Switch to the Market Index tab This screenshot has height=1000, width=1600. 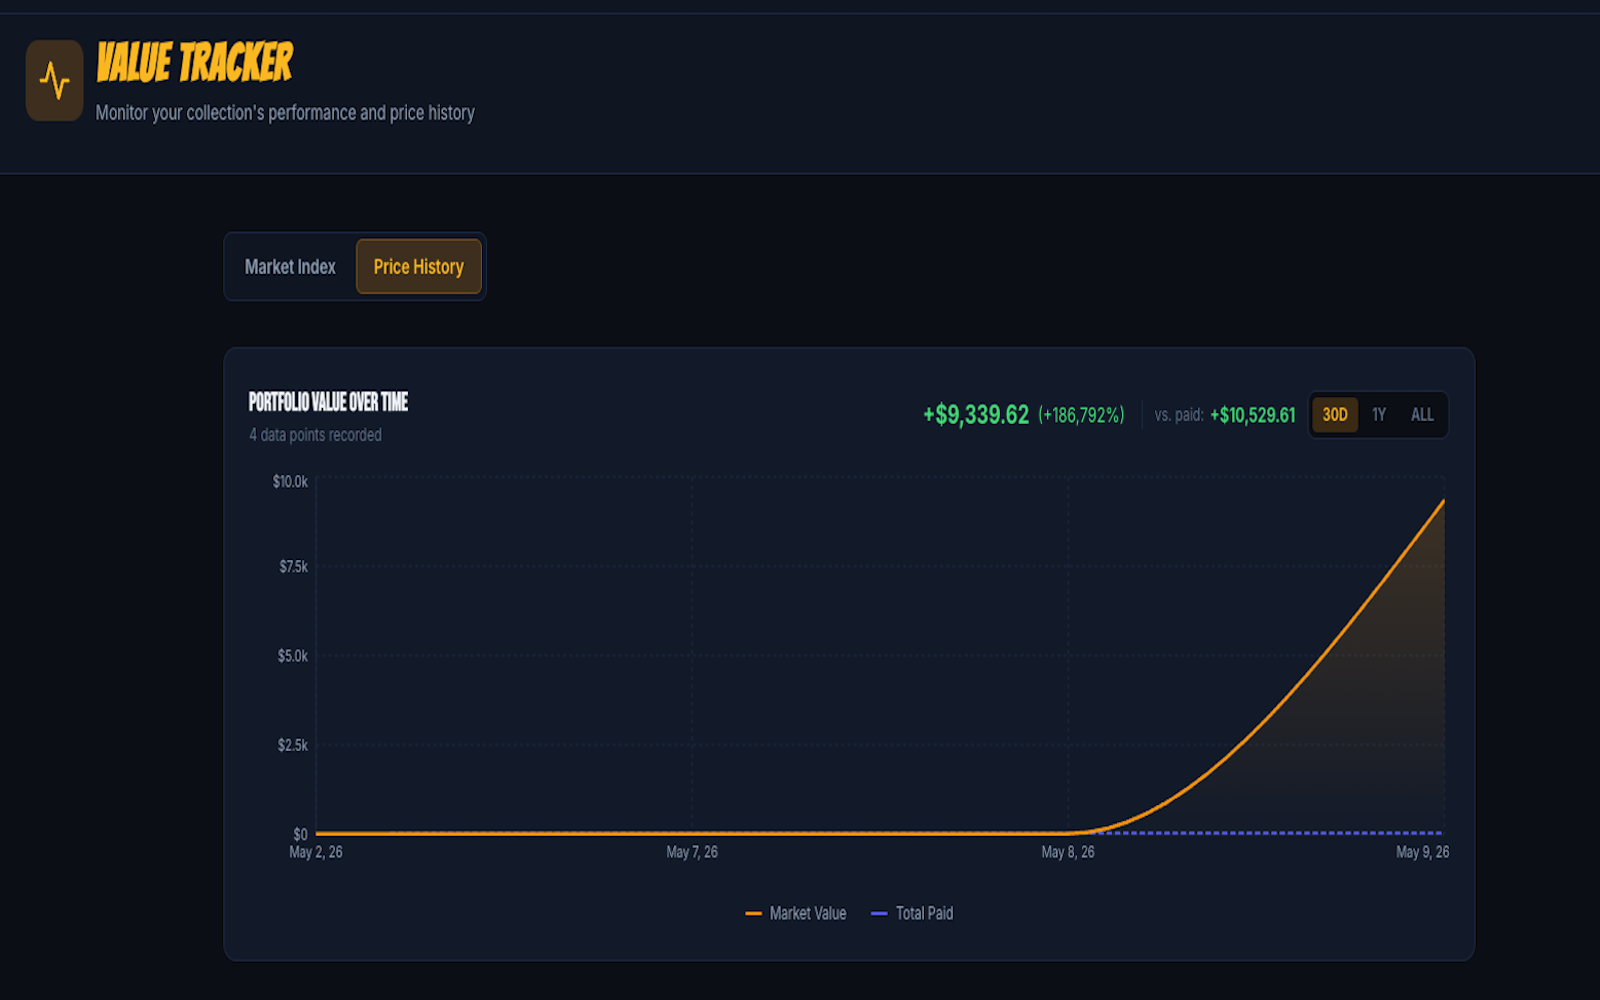[290, 267]
